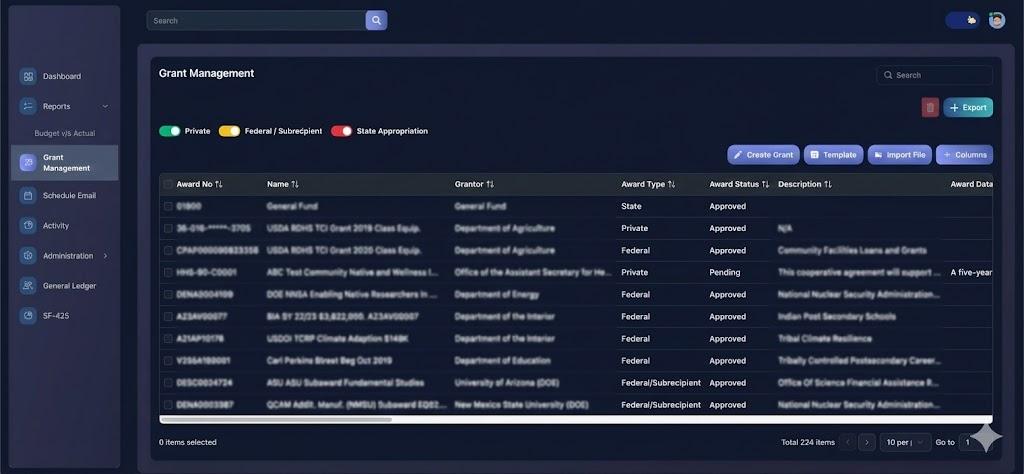1024x474 pixels.
Task: Sort by Award Type column arrows
Action: click(x=671, y=184)
